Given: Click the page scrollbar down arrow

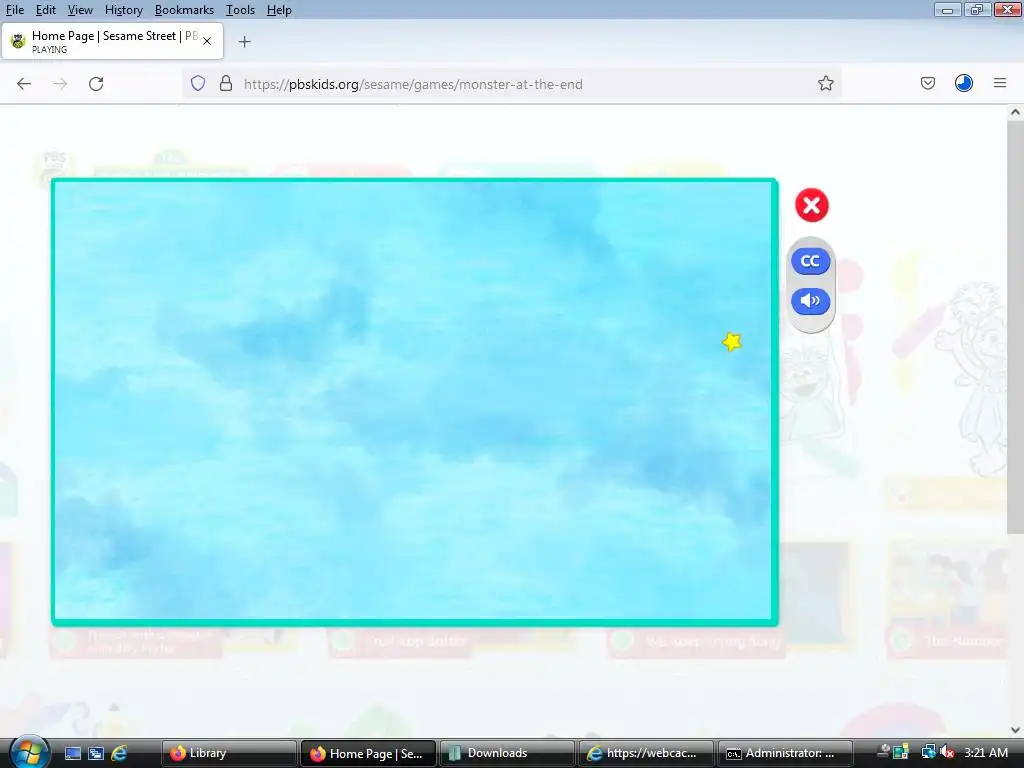Looking at the screenshot, I should click(x=1016, y=730).
